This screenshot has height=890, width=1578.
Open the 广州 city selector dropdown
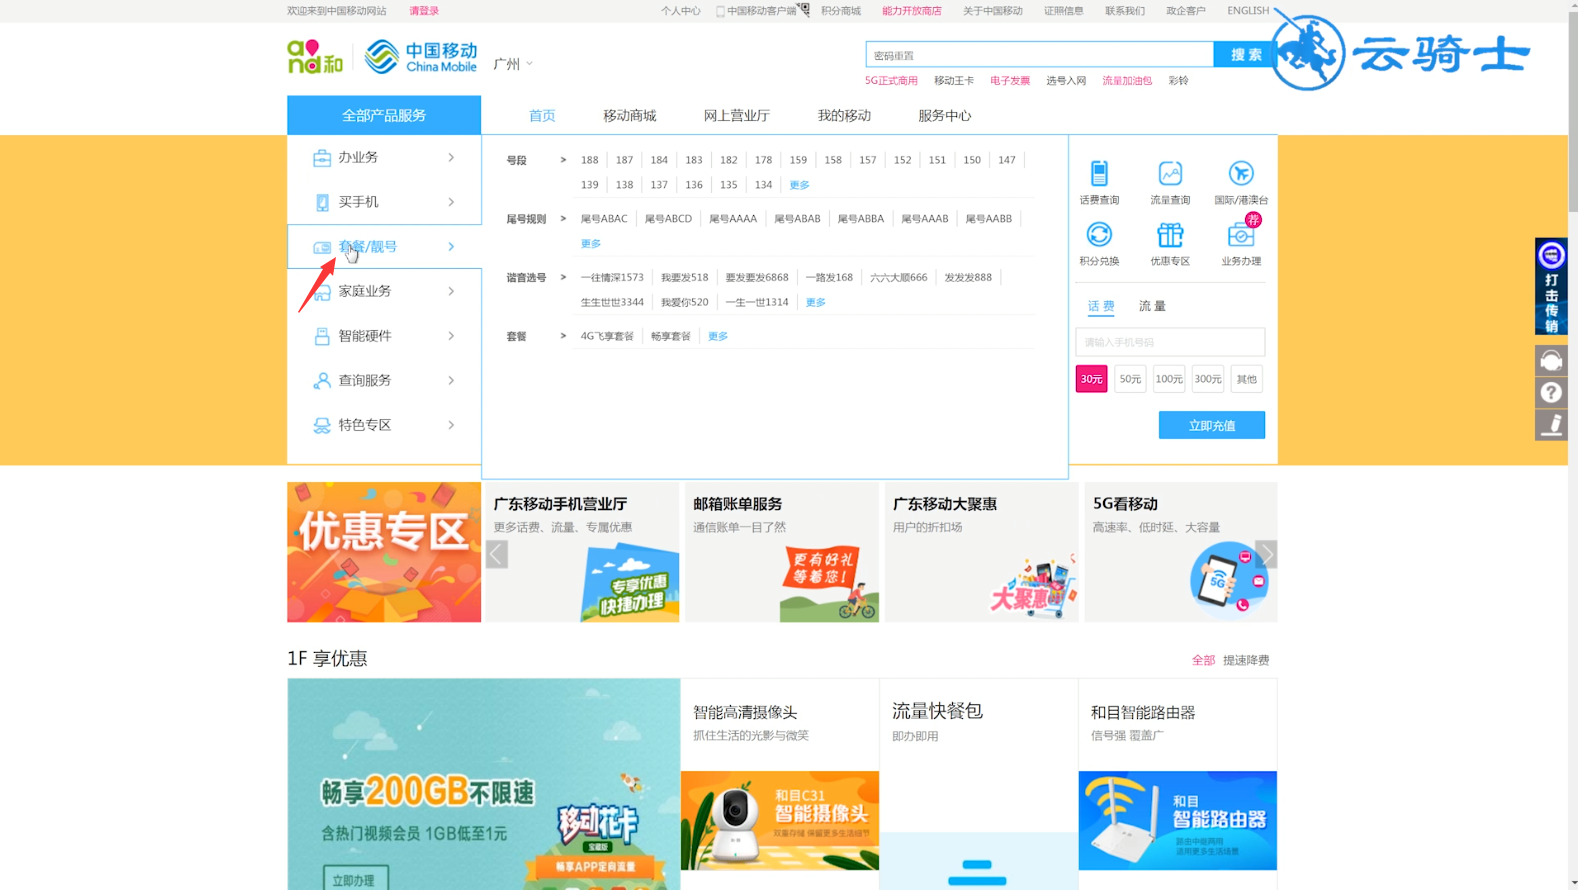513,64
